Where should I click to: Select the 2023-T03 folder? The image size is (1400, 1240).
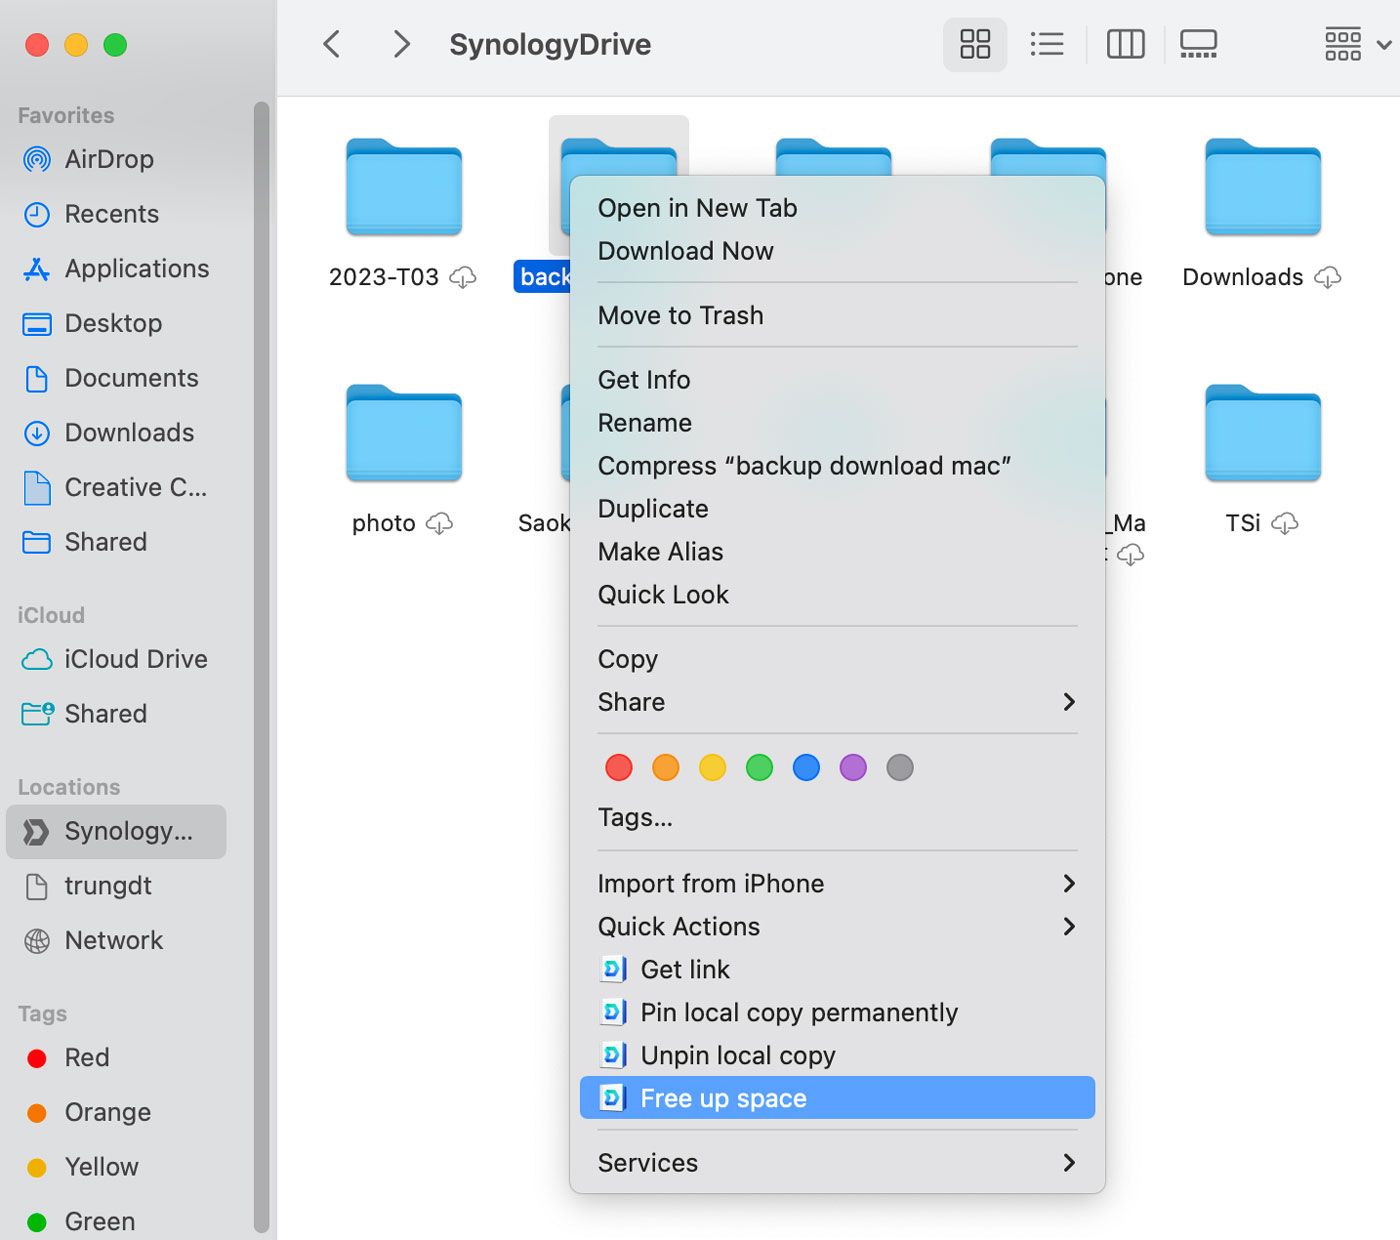404,188
